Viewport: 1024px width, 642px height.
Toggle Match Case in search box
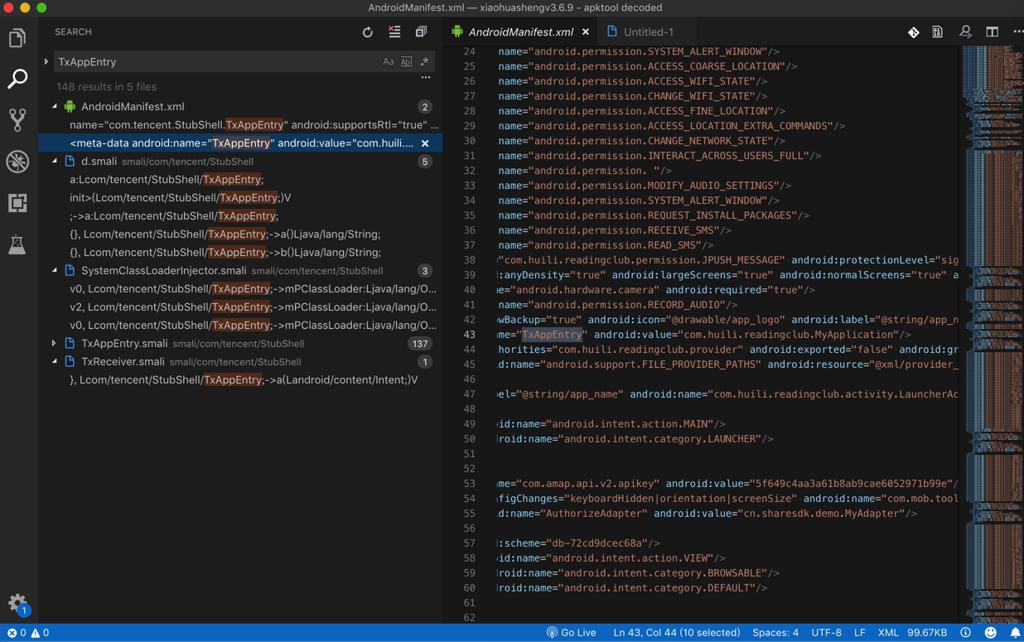click(x=388, y=62)
